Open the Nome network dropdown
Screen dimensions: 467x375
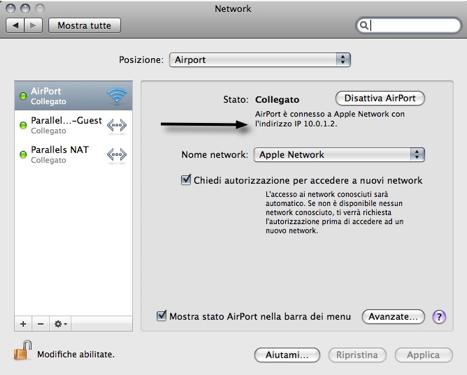point(339,155)
